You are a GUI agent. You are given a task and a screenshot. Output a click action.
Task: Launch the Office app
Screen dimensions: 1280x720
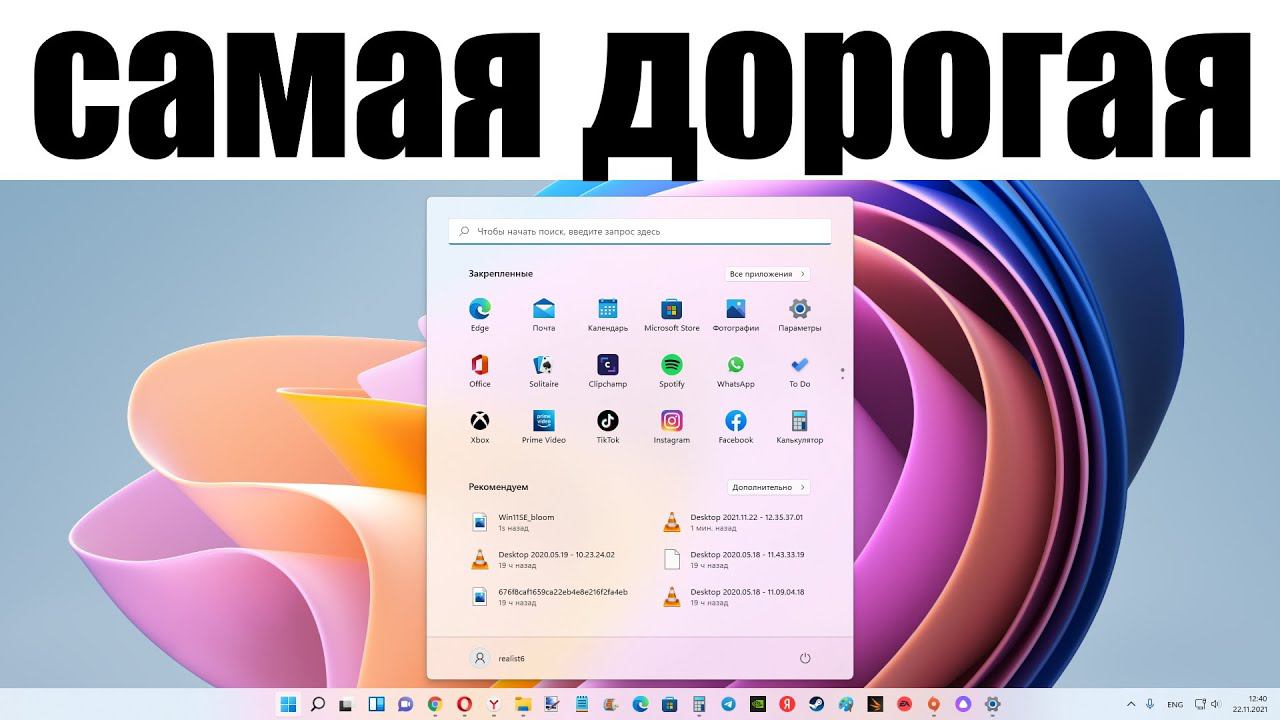(480, 370)
